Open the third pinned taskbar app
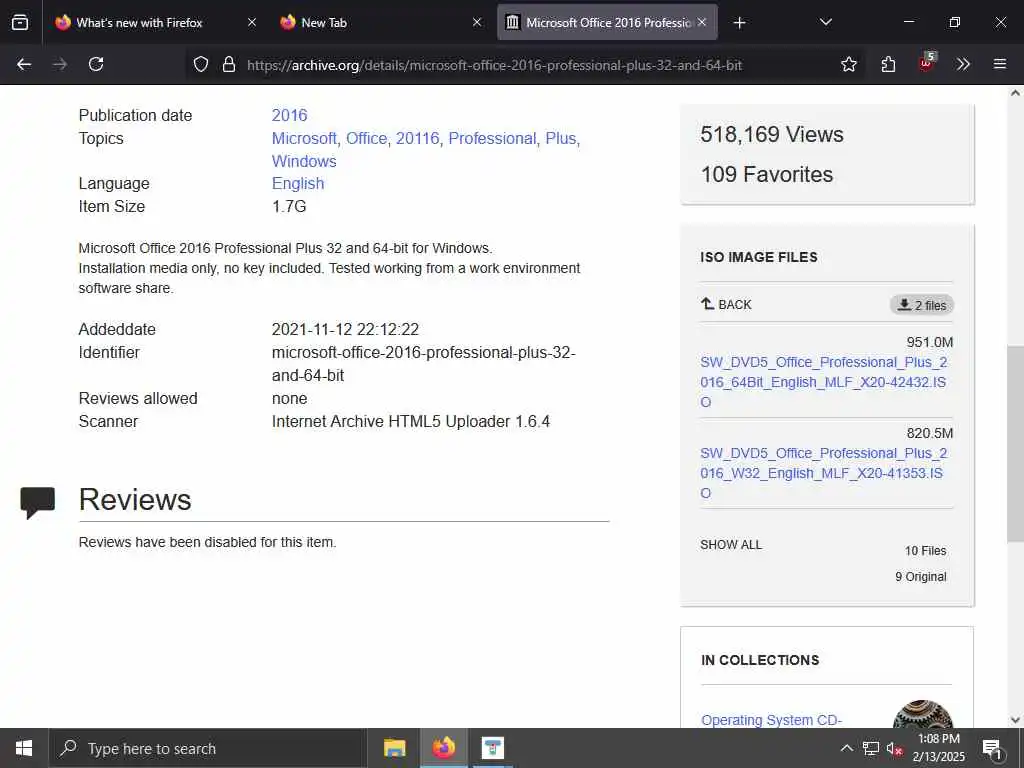Screen dimensions: 1024x768 [x=493, y=748]
